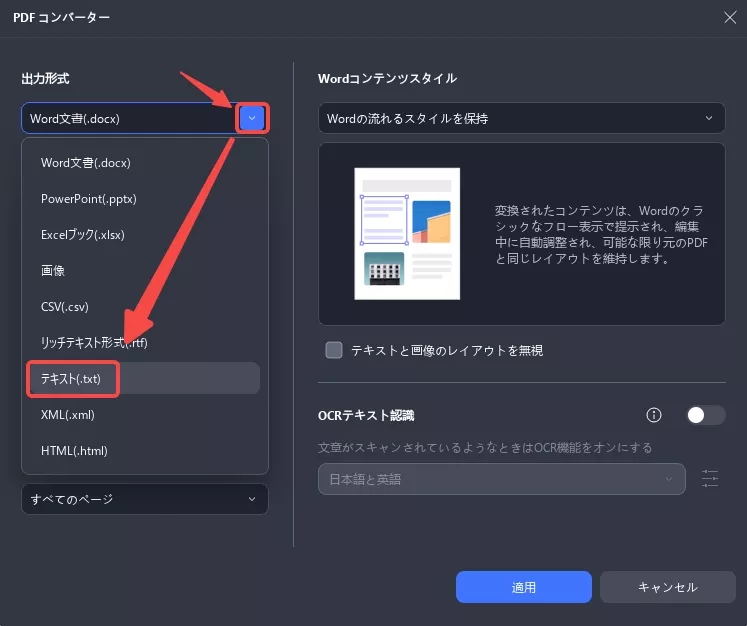
Task: Click the 適用 button
Action: tap(524, 587)
